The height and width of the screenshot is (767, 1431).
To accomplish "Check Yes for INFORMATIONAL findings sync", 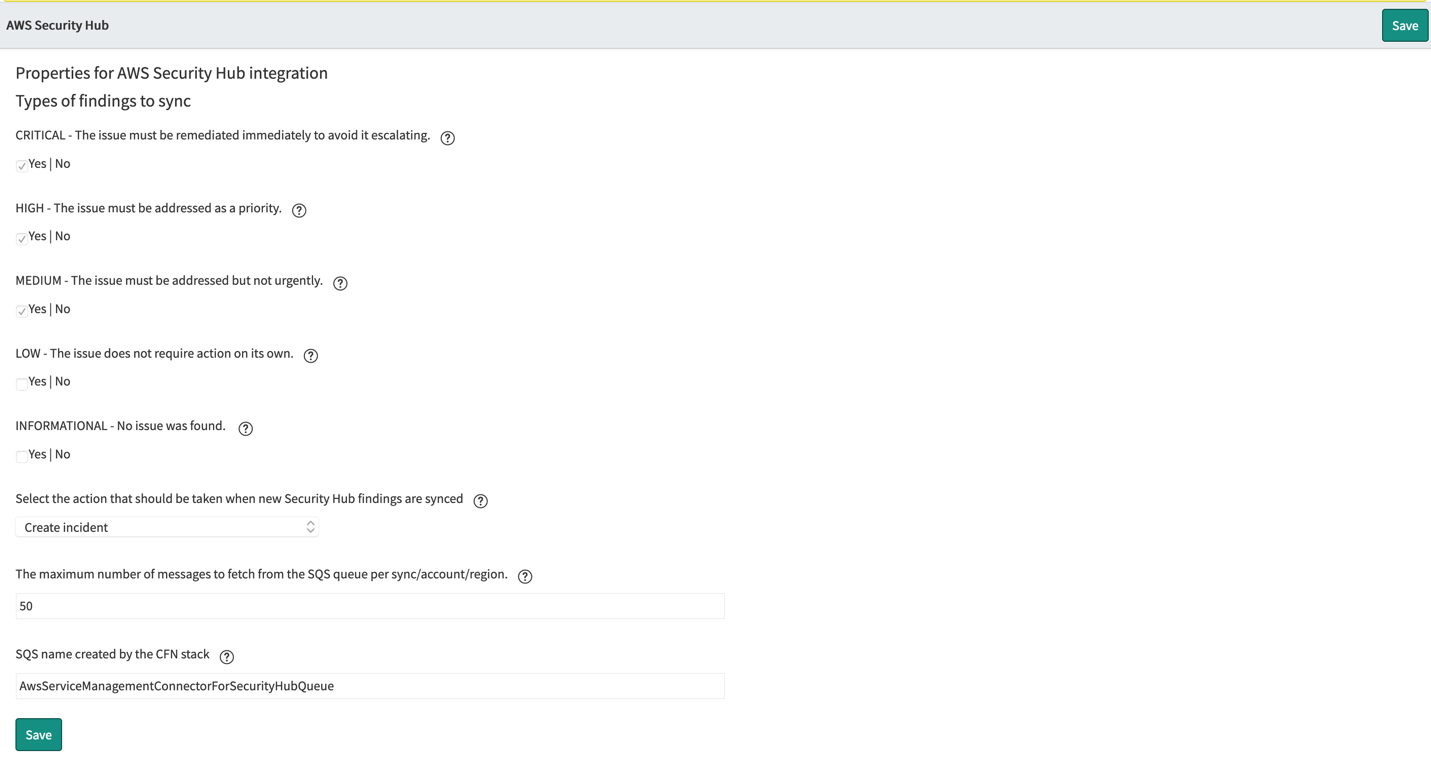I will 21,455.
